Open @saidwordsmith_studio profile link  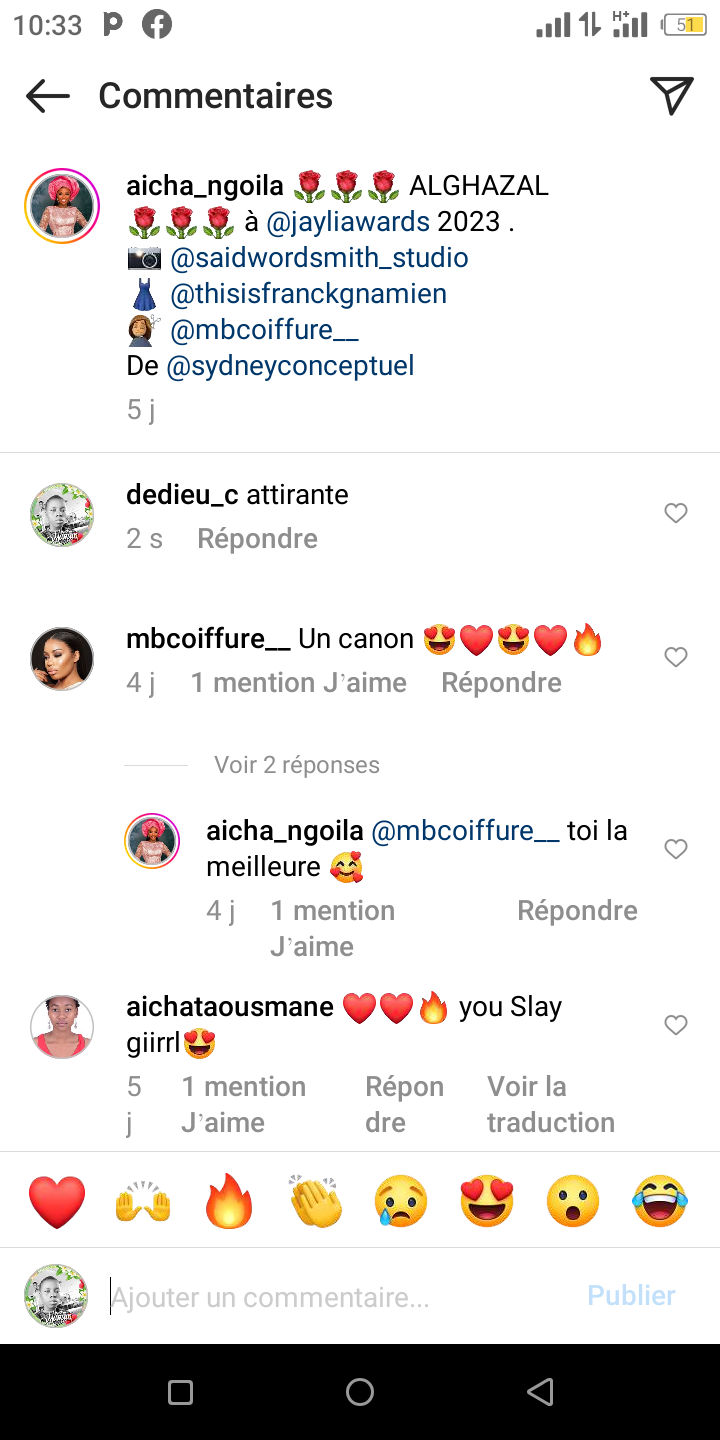(x=319, y=258)
